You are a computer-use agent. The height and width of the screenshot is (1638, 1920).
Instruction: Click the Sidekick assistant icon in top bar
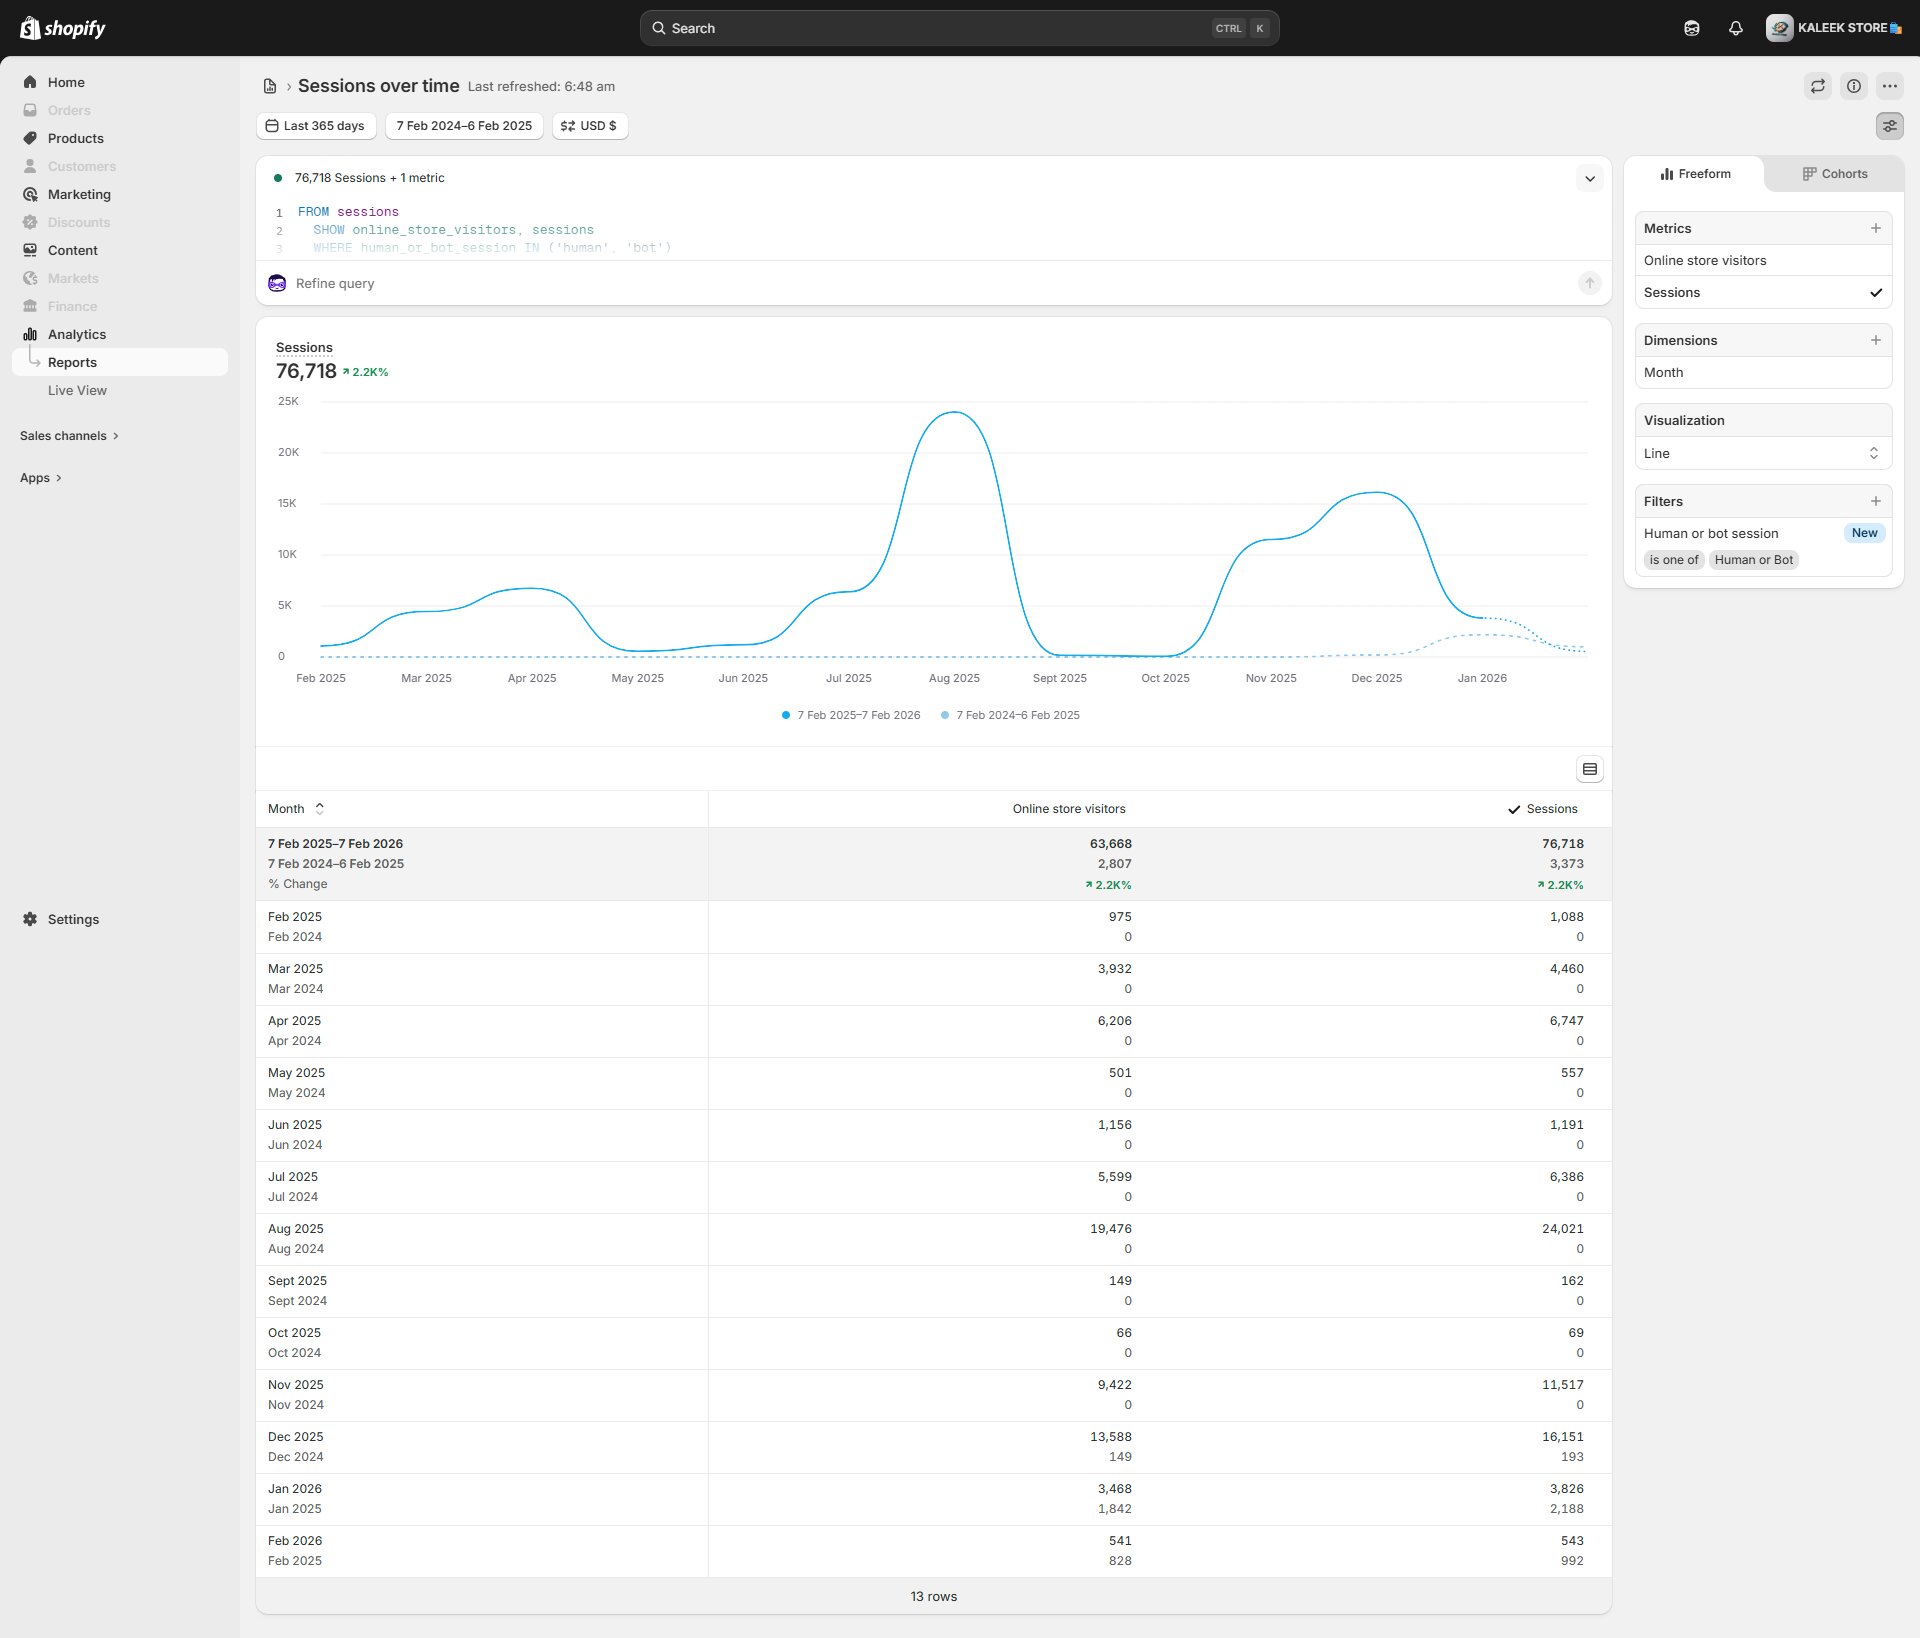click(1691, 28)
